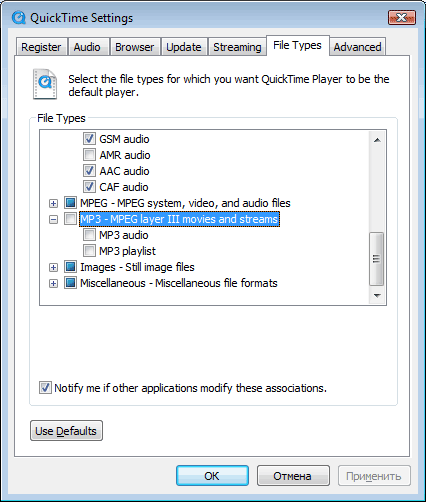
Task: Close the QuickTime Settings window
Action: click(402, 17)
